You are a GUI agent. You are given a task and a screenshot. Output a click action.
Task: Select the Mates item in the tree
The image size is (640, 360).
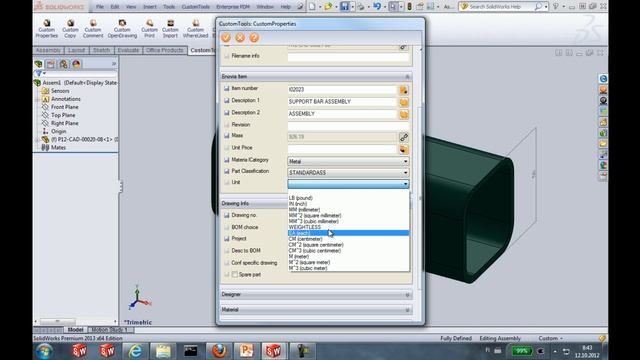pyautogui.click(x=58, y=148)
